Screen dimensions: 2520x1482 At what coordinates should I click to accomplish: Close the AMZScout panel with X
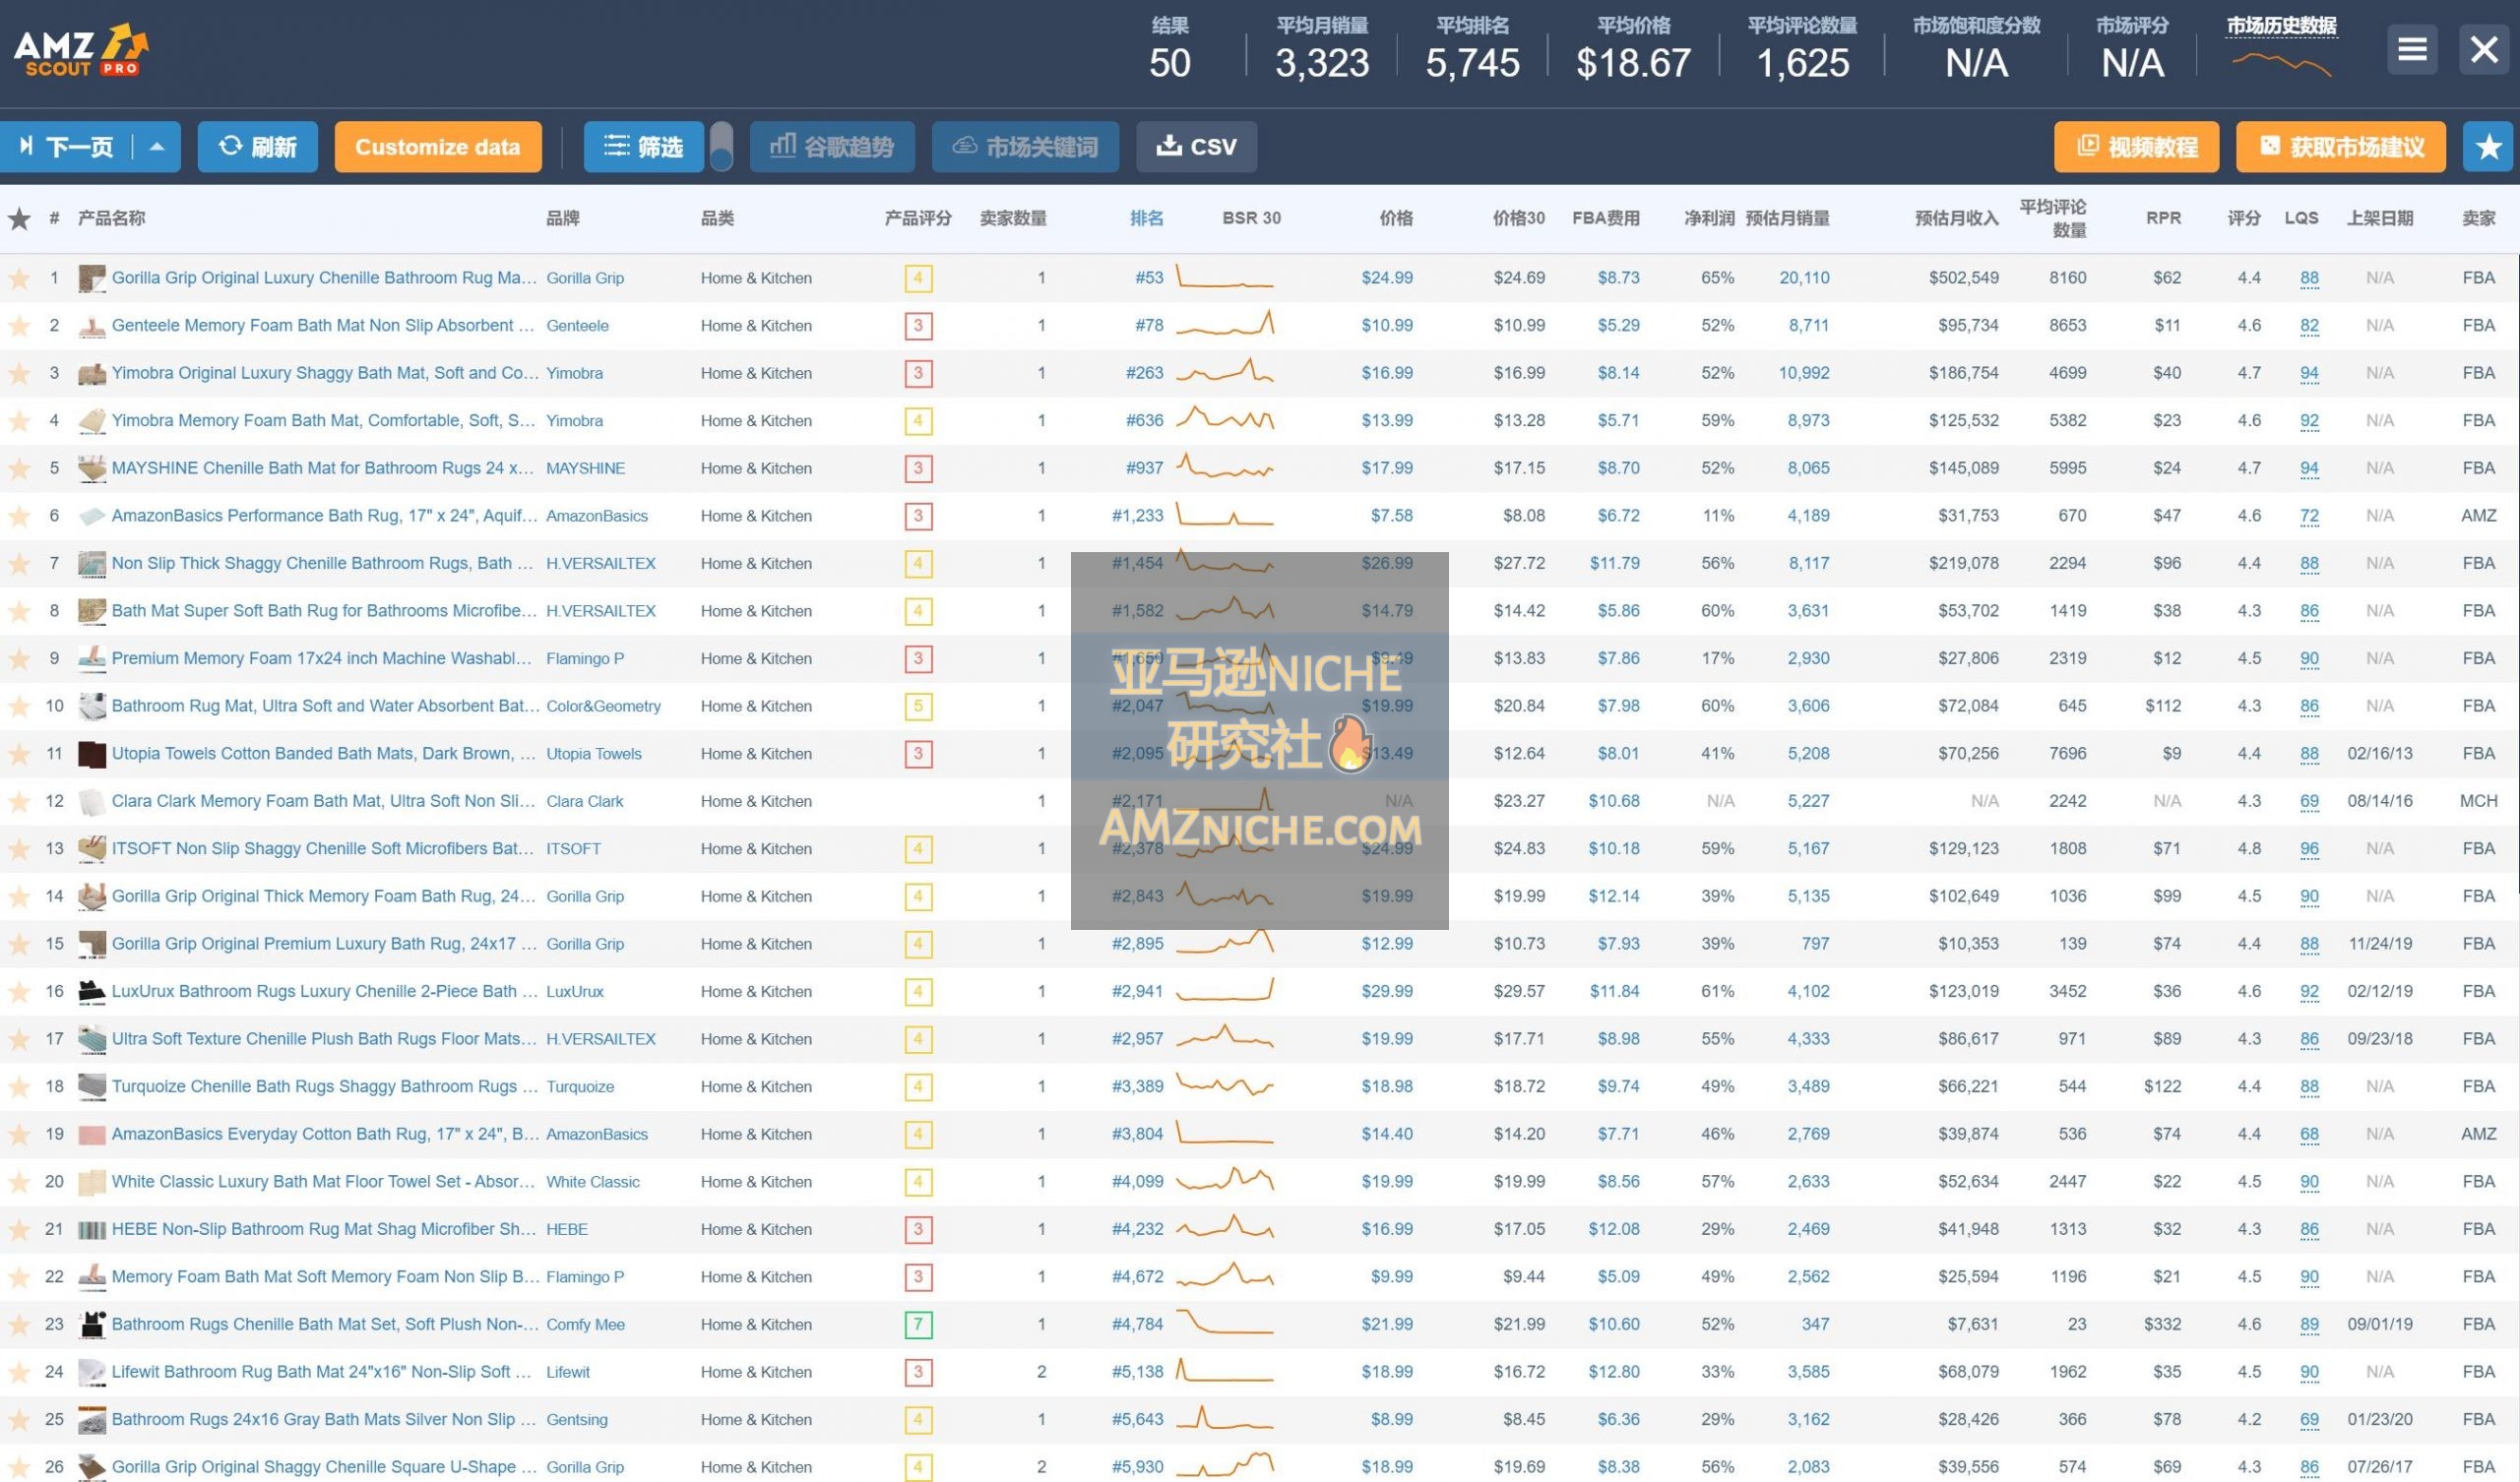click(x=2483, y=49)
